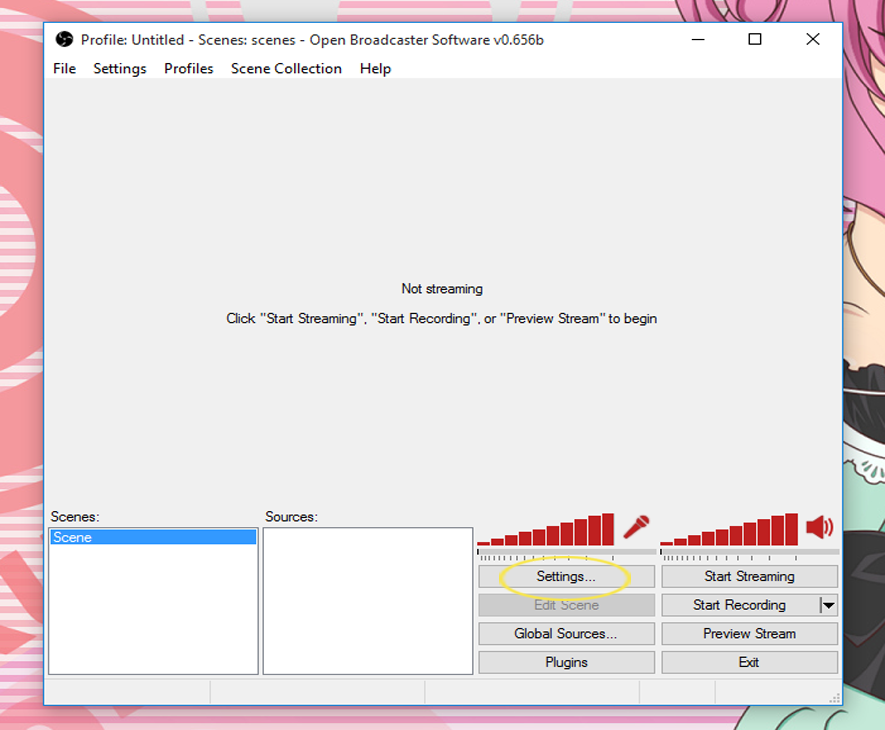
Task: Open the Help menu
Action: [x=375, y=68]
